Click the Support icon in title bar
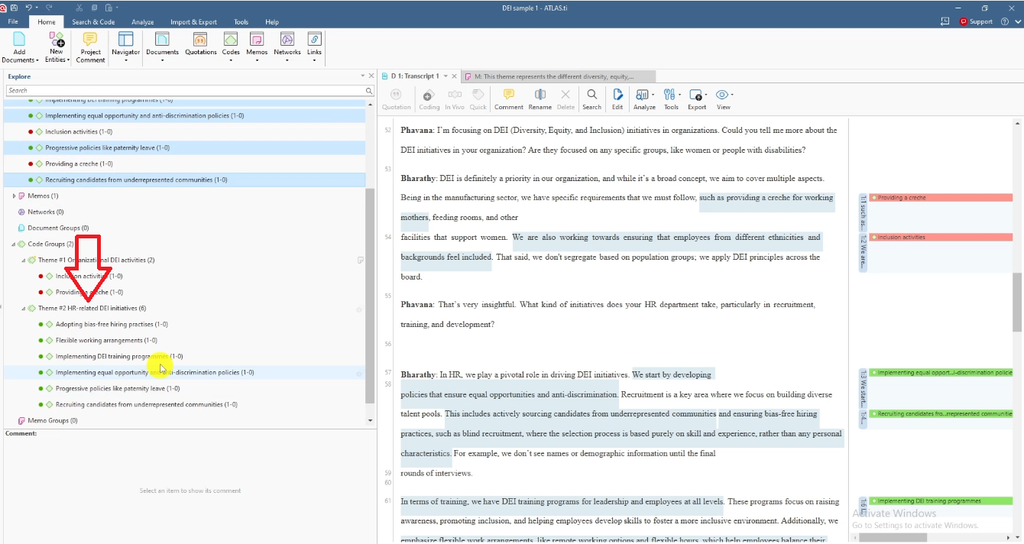The height and width of the screenshot is (544, 1024). (976, 22)
